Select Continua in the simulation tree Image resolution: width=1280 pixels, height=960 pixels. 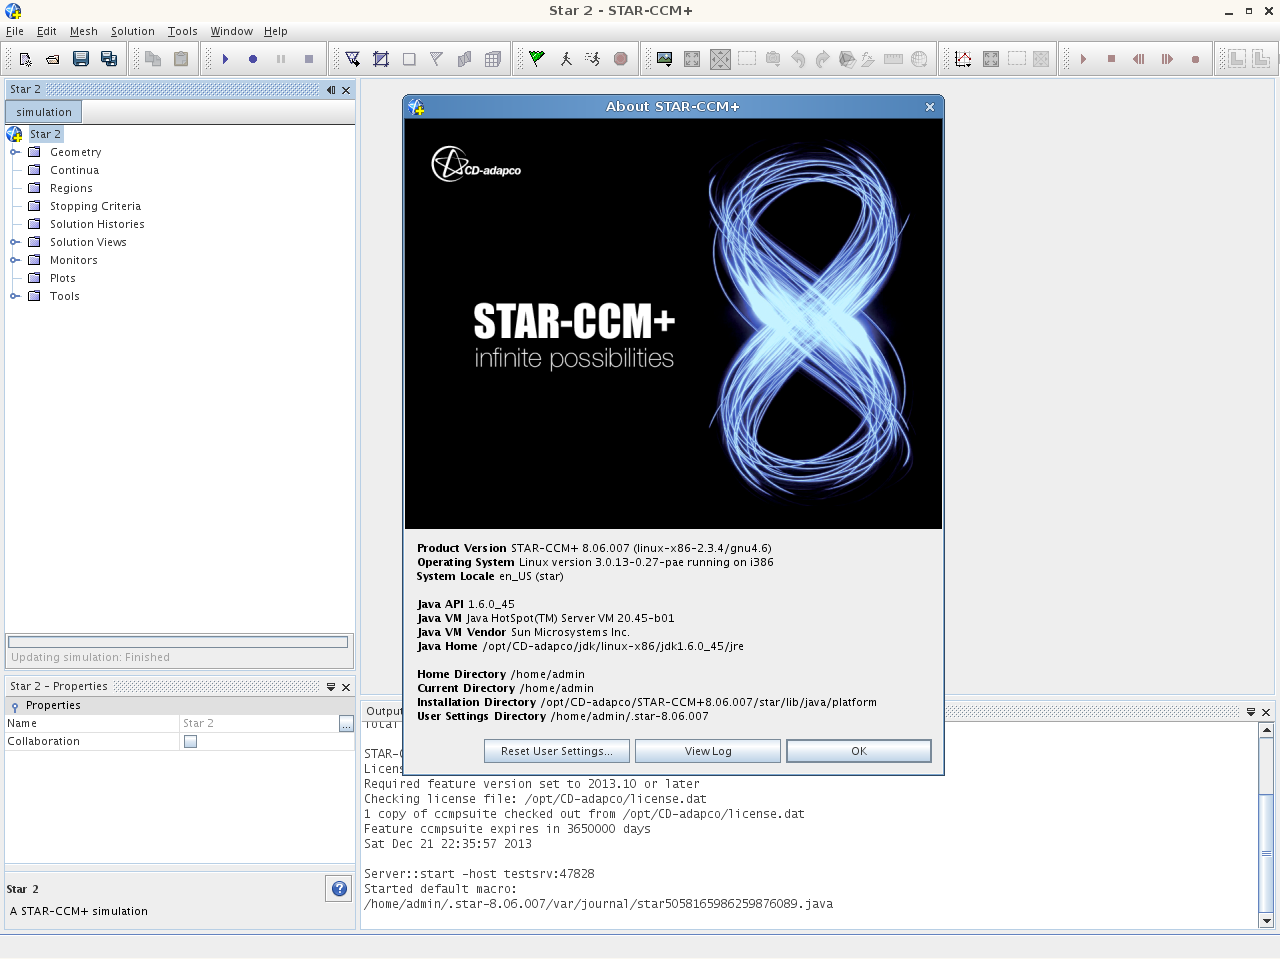pos(74,170)
